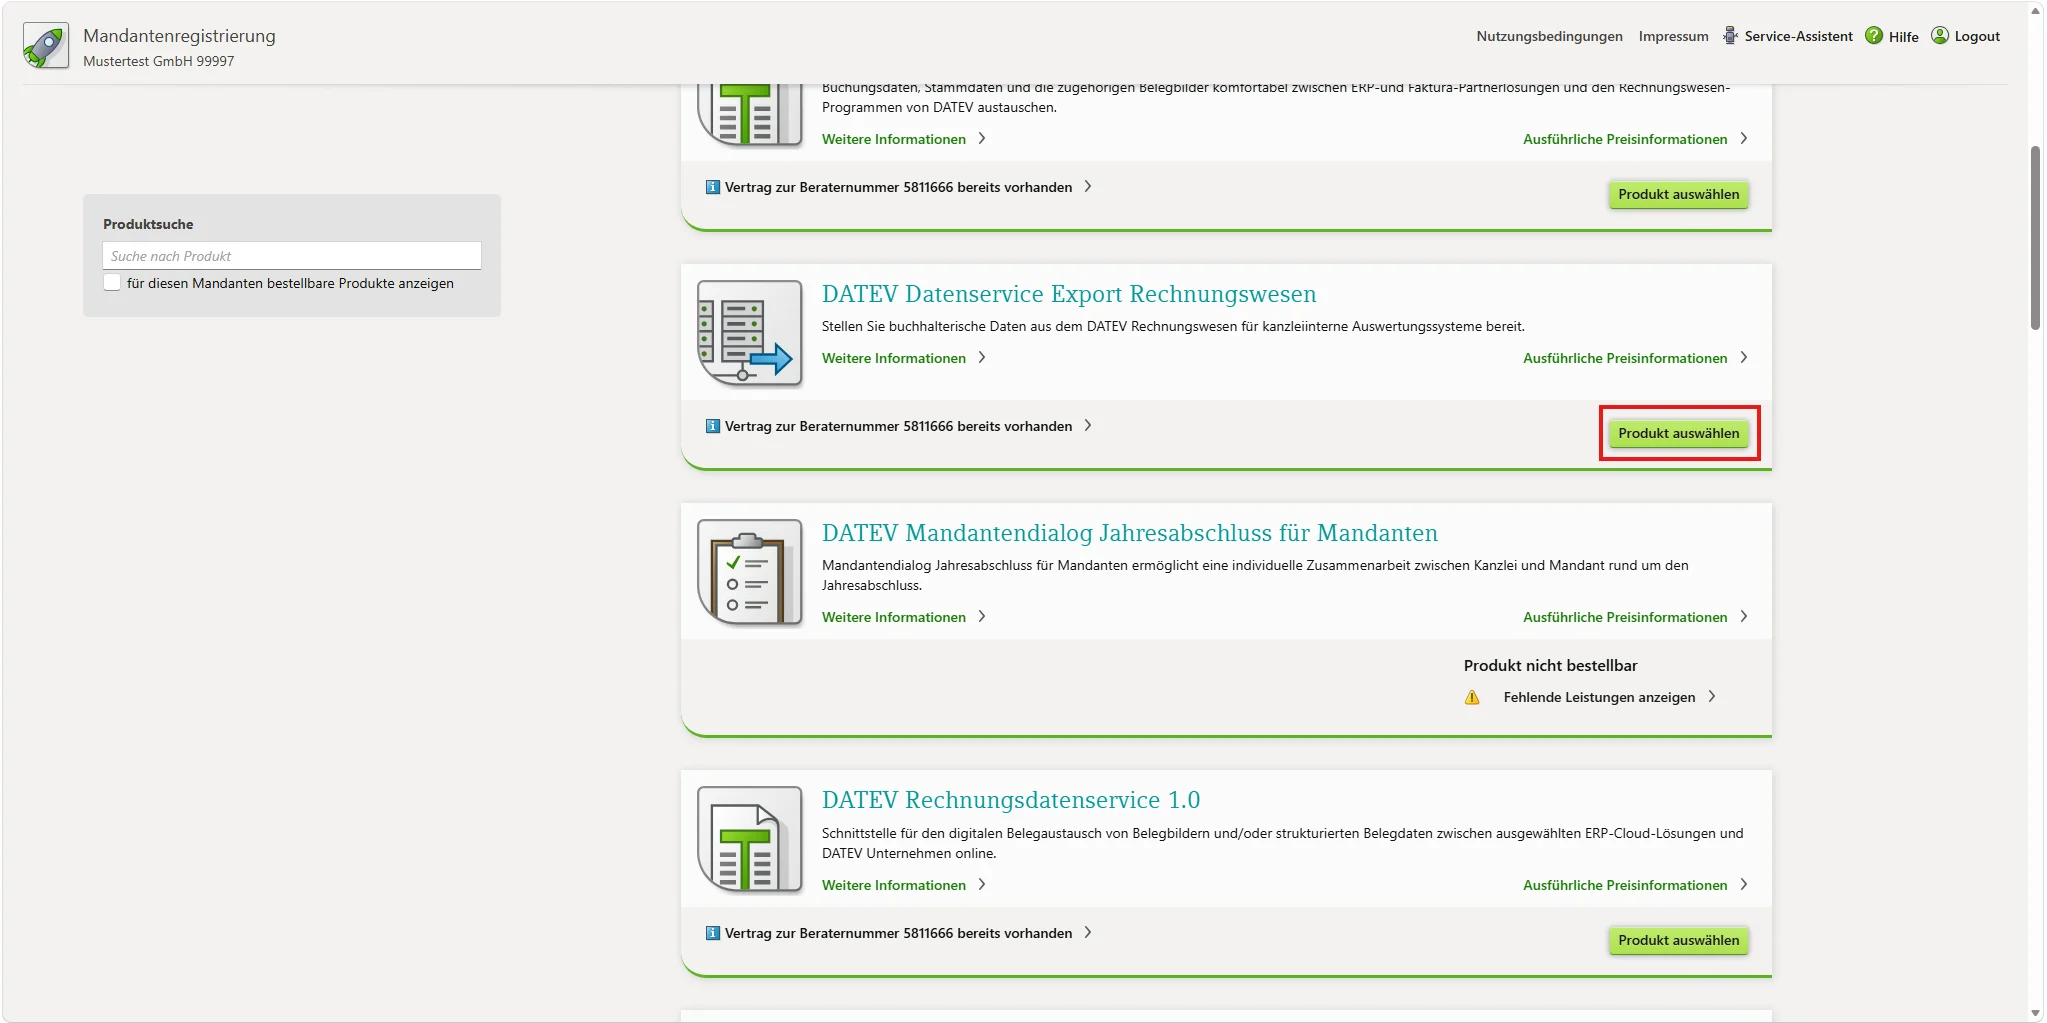The image size is (2047, 1023).
Task: Click the 'Produktsuche' panel heading
Action: [148, 224]
